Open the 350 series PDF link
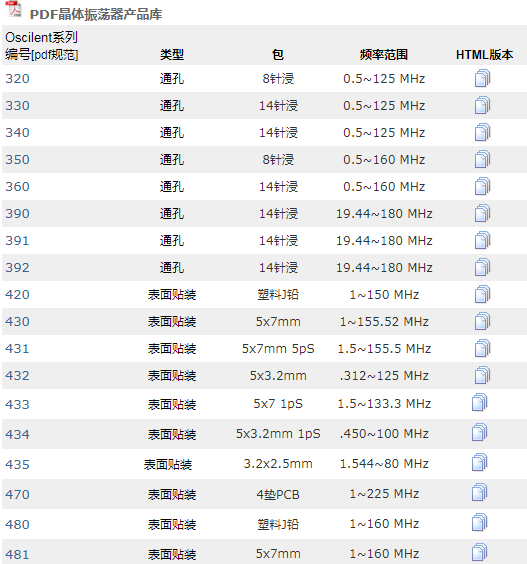The width and height of the screenshot is (527, 564). pos(17,159)
